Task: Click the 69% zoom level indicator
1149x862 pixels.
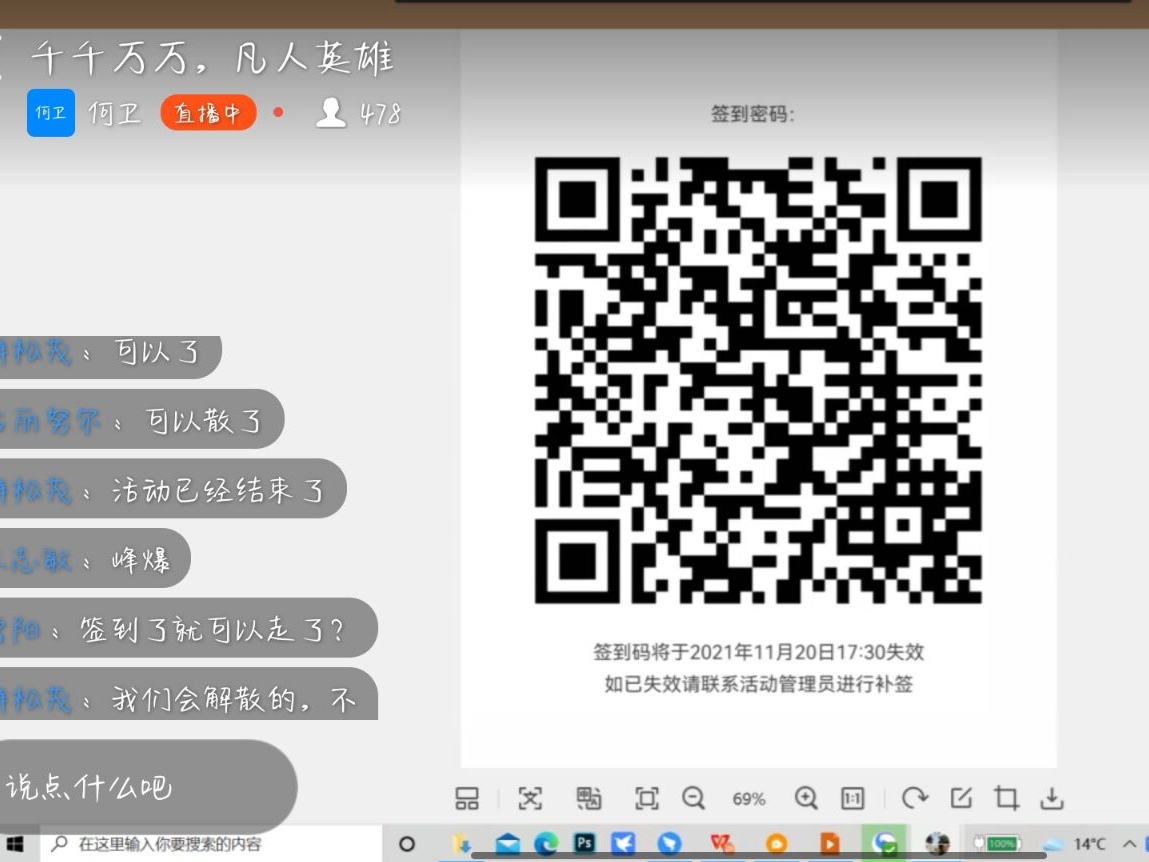Action: tap(749, 799)
